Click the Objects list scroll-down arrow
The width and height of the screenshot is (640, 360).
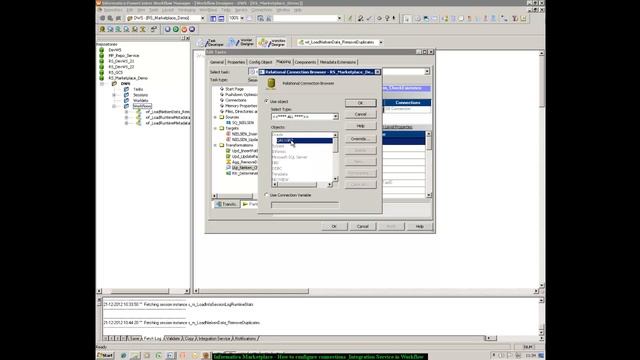[x=335, y=179]
